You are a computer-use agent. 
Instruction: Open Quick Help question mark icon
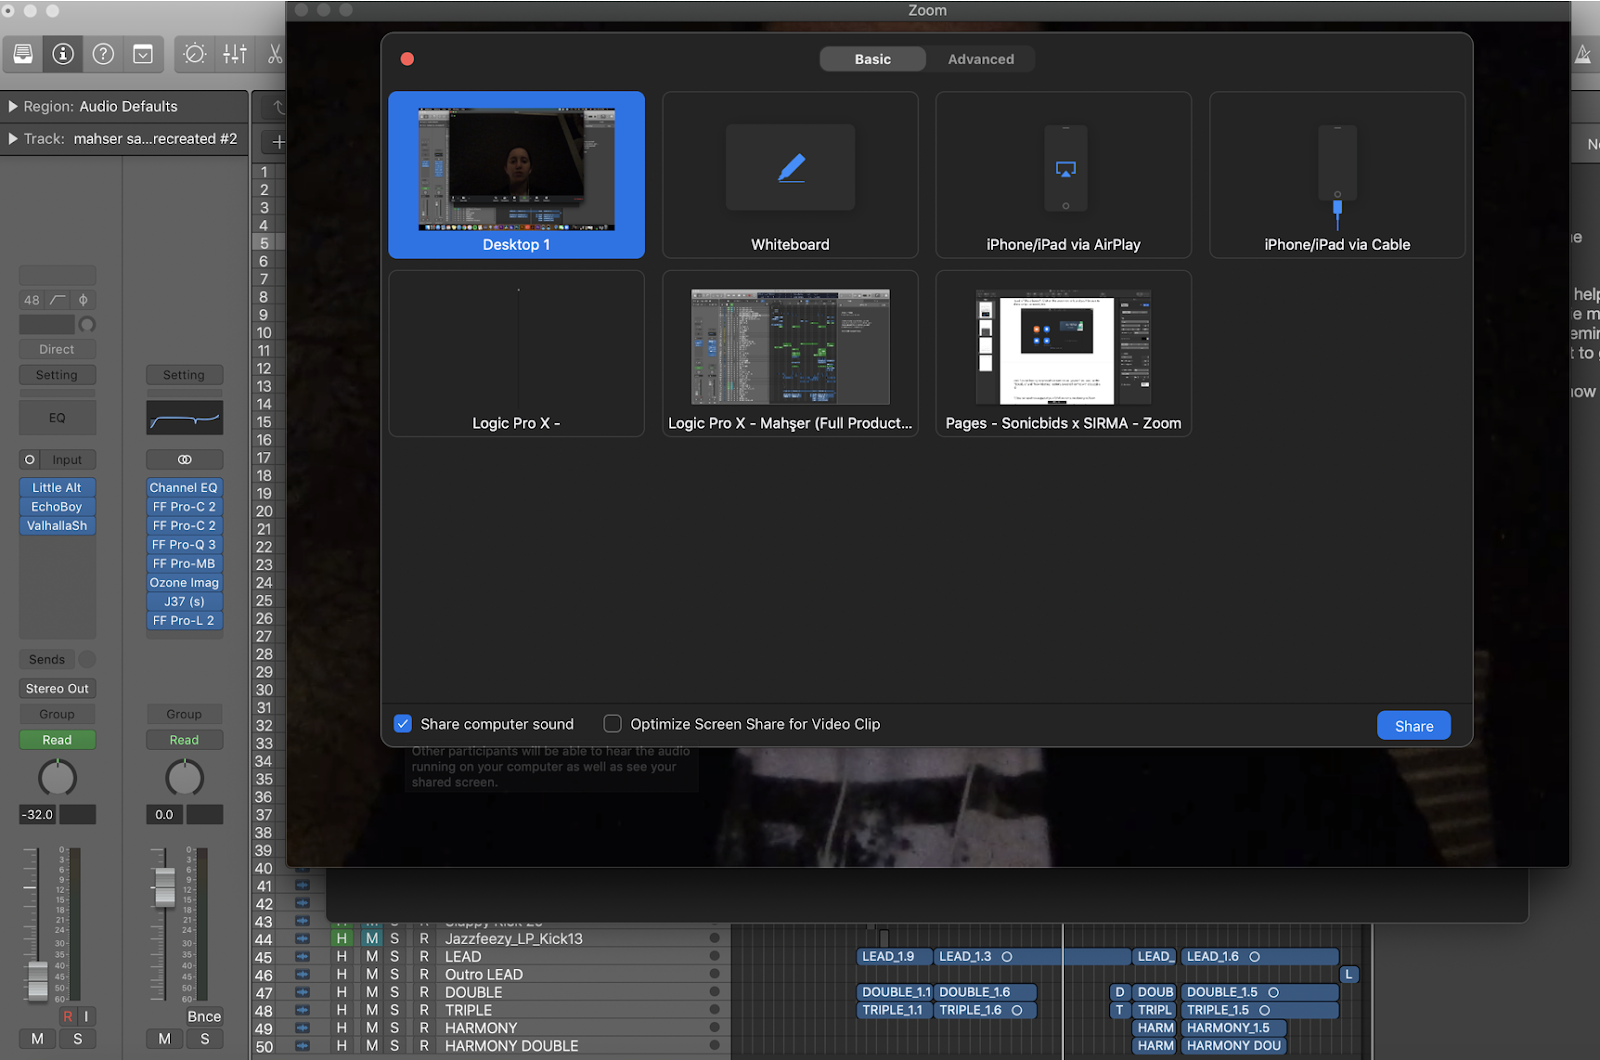tap(103, 54)
